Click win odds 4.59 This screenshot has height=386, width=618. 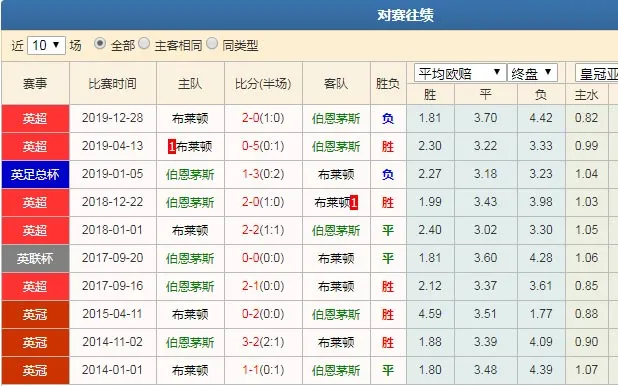pyautogui.click(x=430, y=314)
